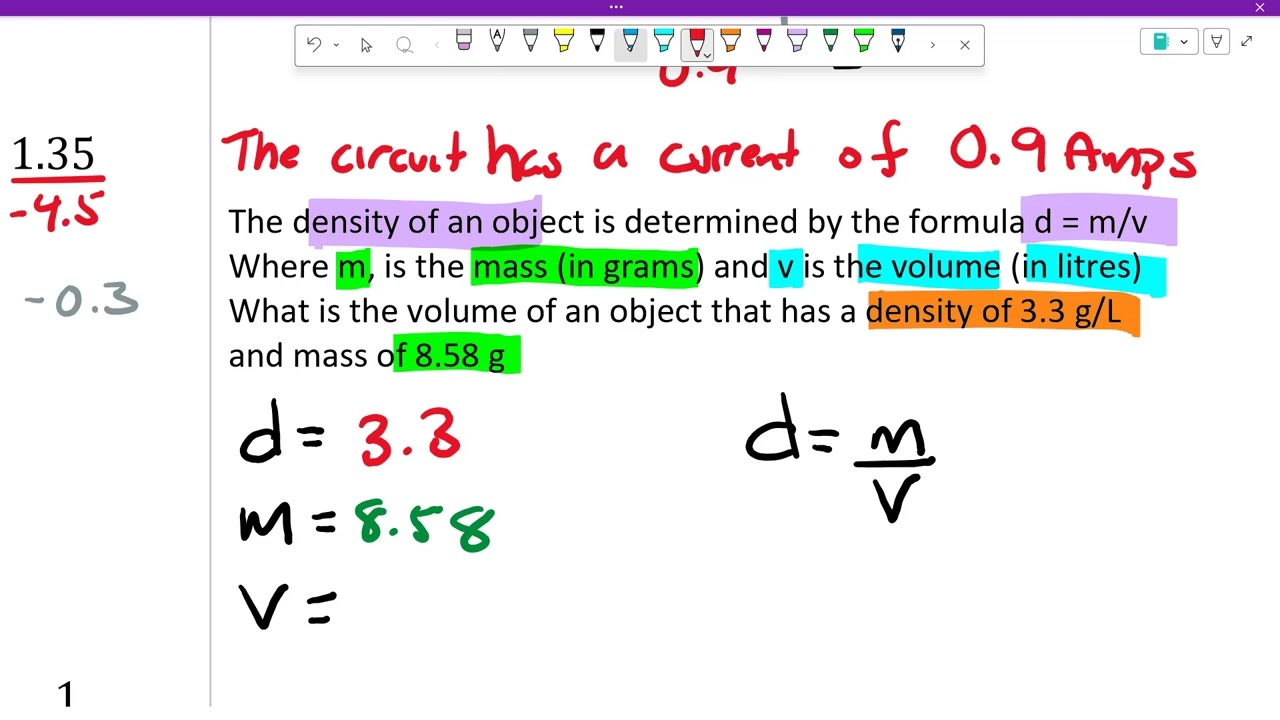Click the expand full-screen arrows icon
Image resolution: width=1280 pixels, height=720 pixels.
[x=1247, y=41]
